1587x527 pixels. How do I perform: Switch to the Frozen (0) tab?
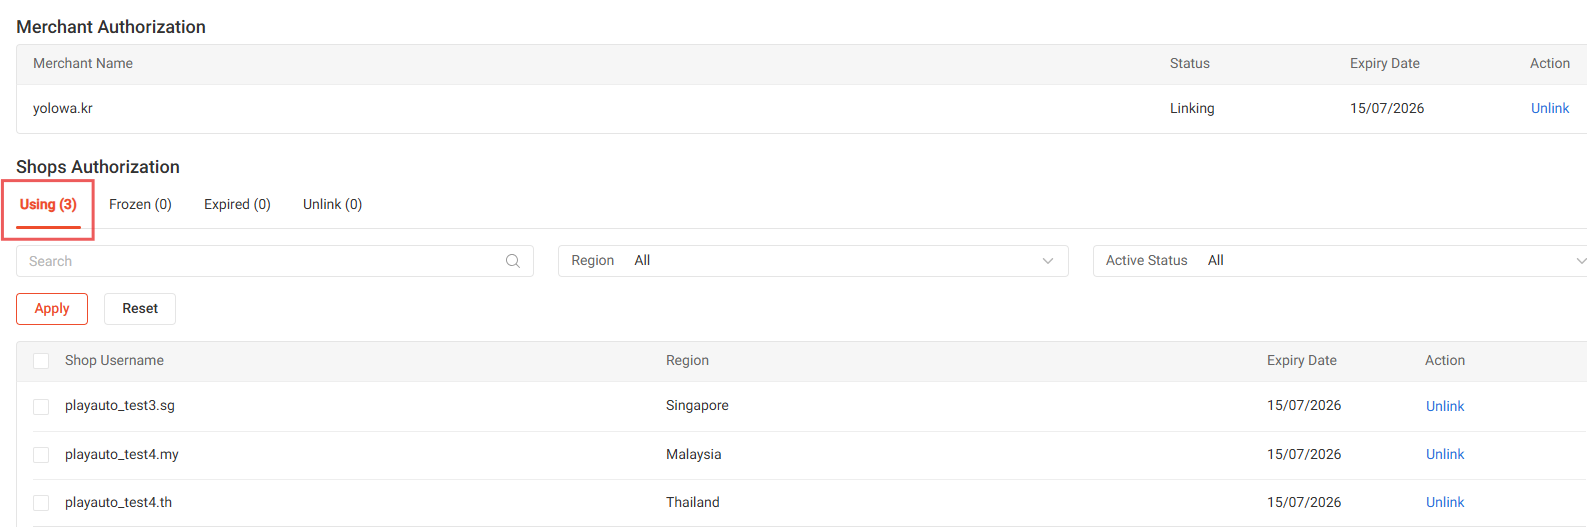pyautogui.click(x=140, y=204)
